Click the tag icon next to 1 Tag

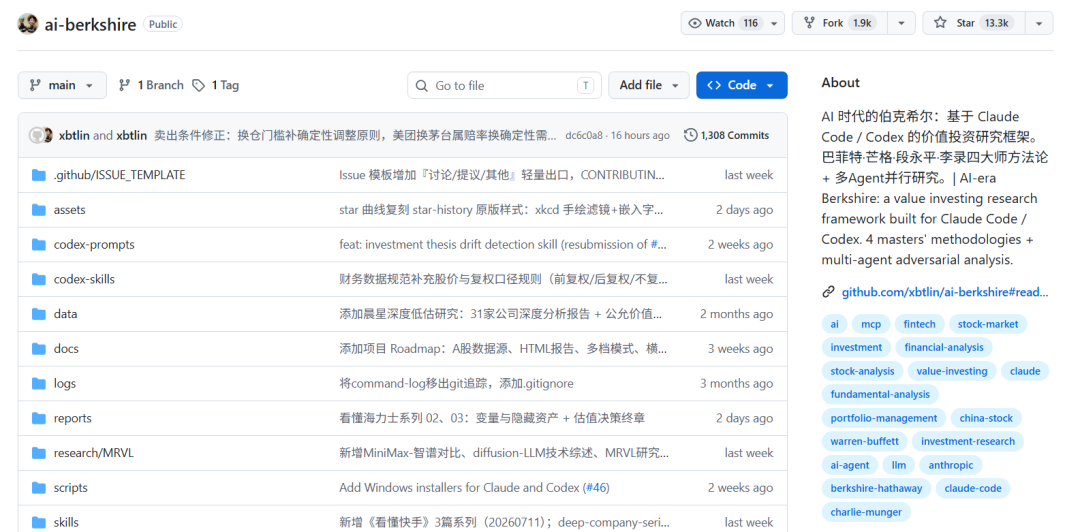click(198, 85)
